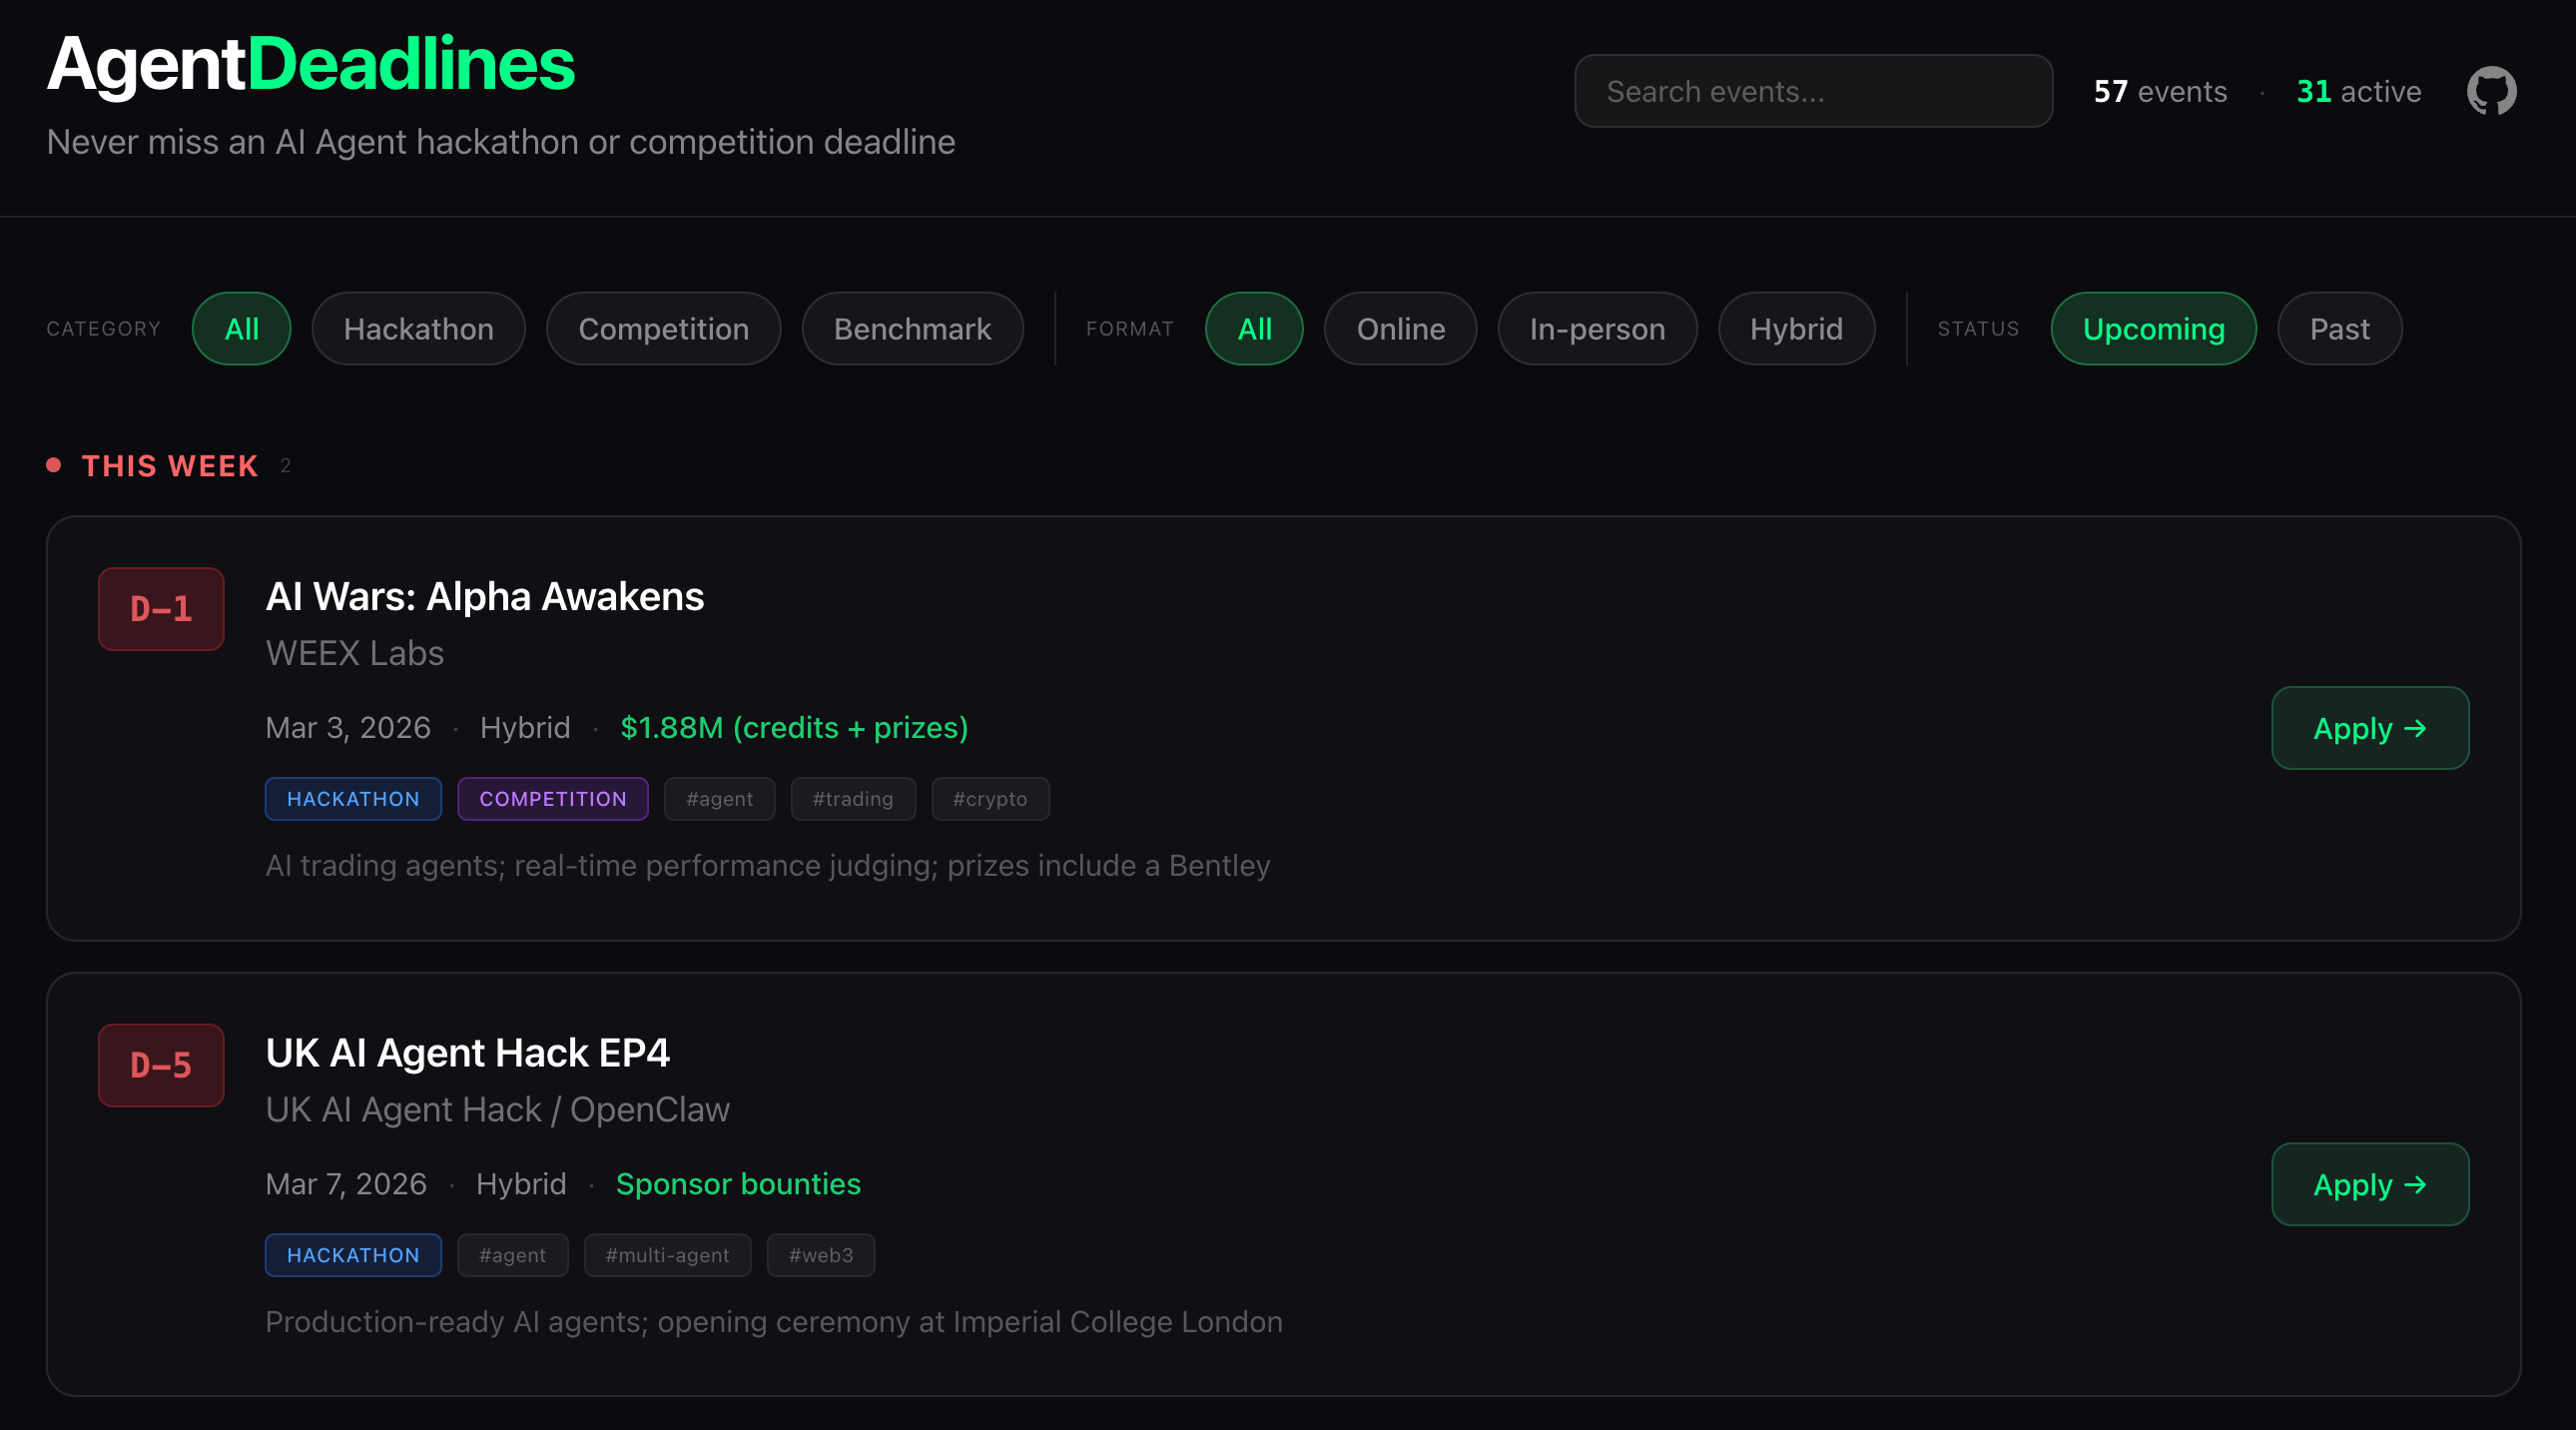Open AI Wars: Alpha Awakens title
The width and height of the screenshot is (2576, 1430).
(x=485, y=597)
